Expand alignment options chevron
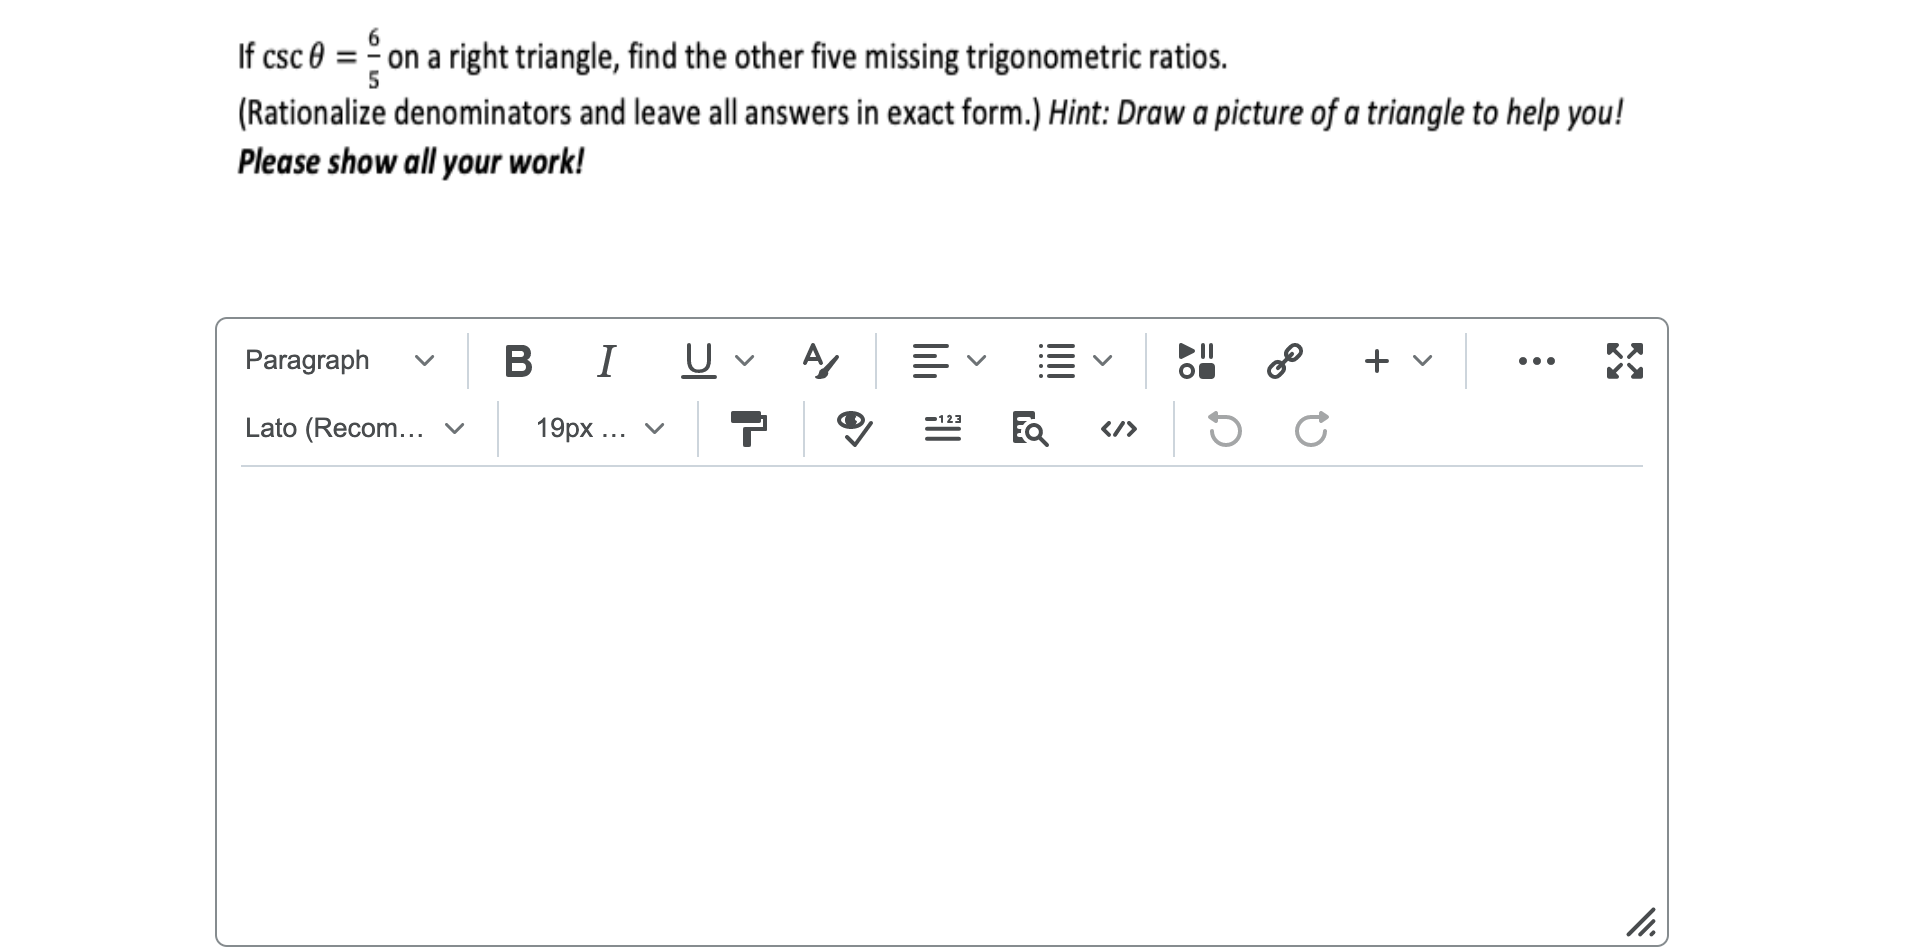 pos(977,360)
